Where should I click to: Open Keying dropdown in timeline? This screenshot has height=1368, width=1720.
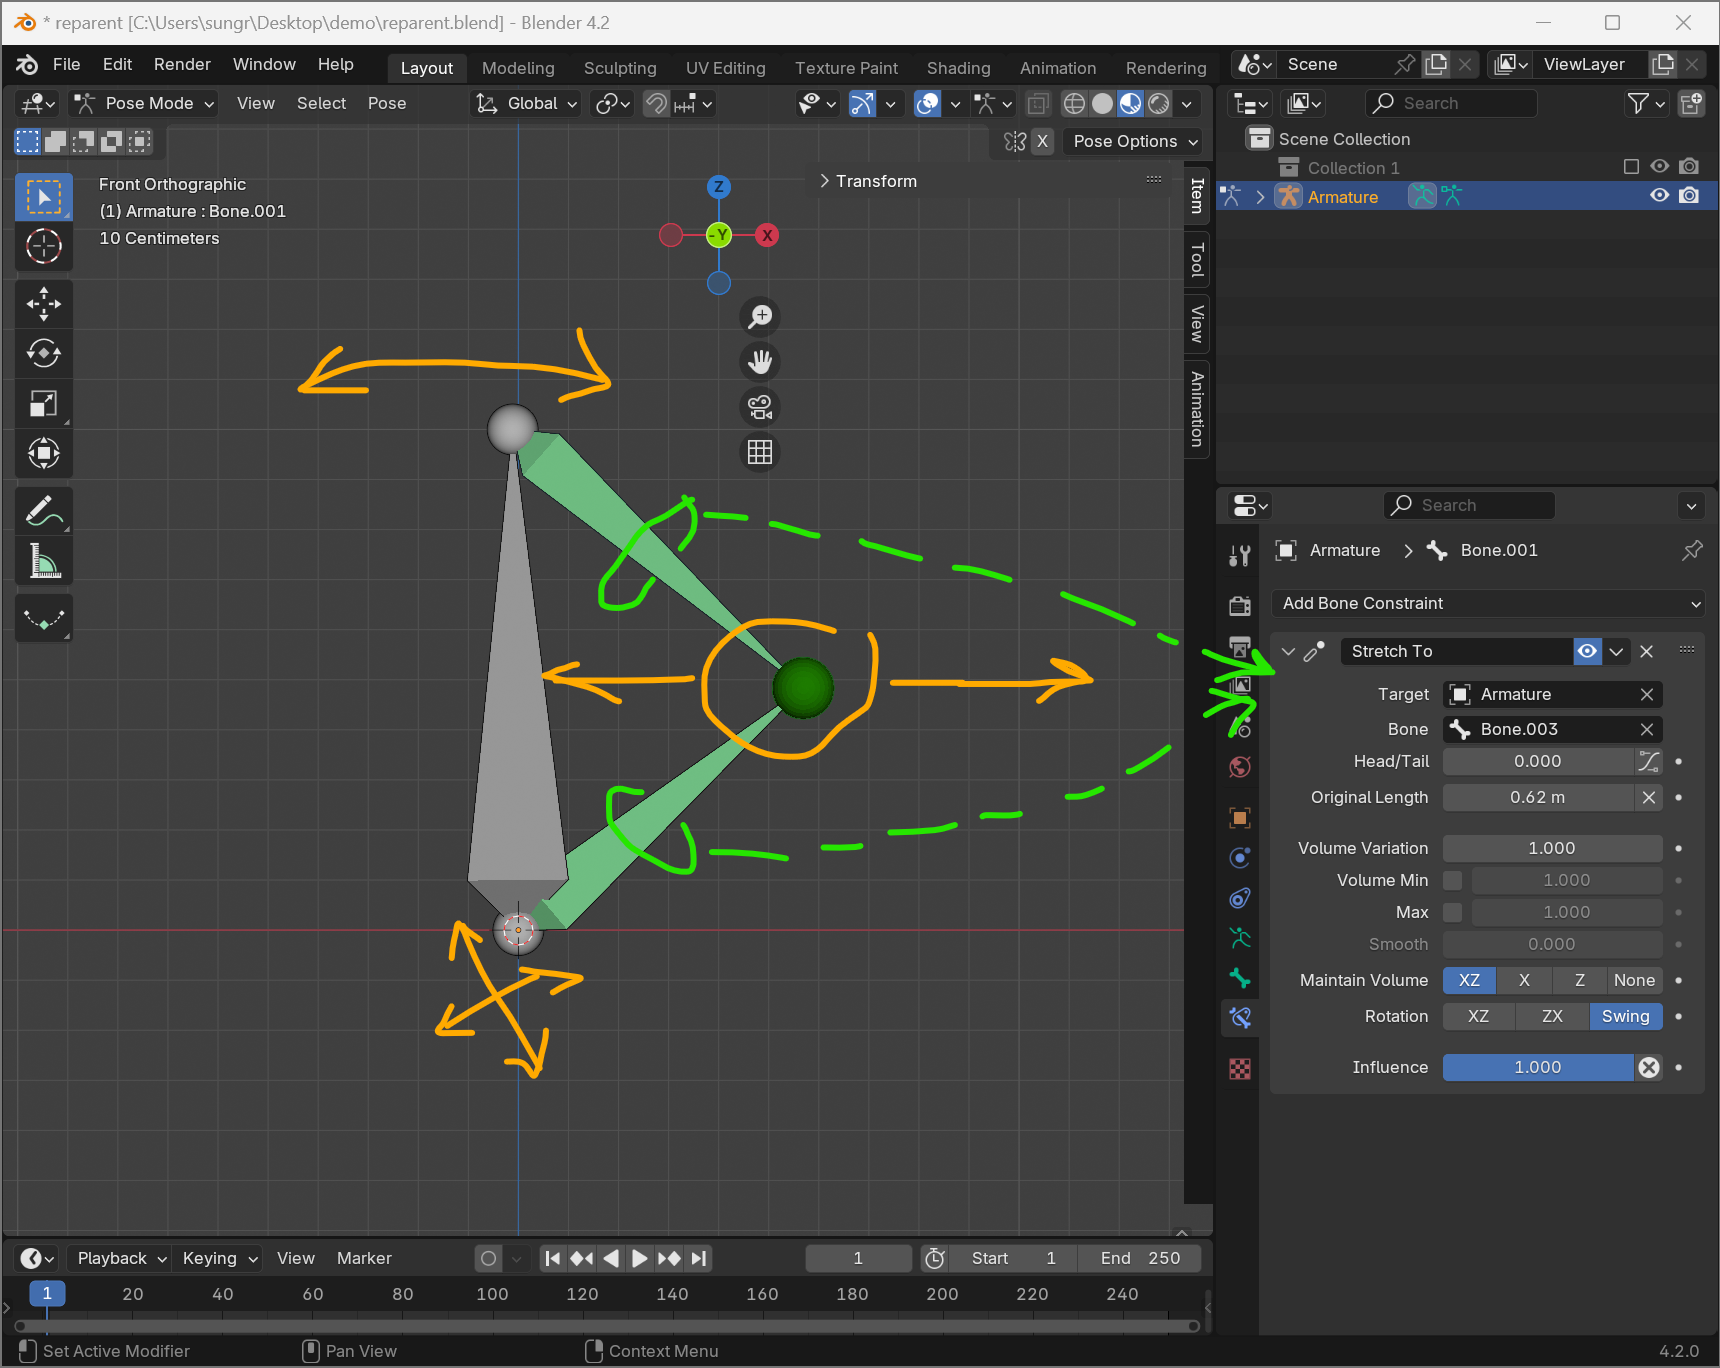pos(219,1258)
